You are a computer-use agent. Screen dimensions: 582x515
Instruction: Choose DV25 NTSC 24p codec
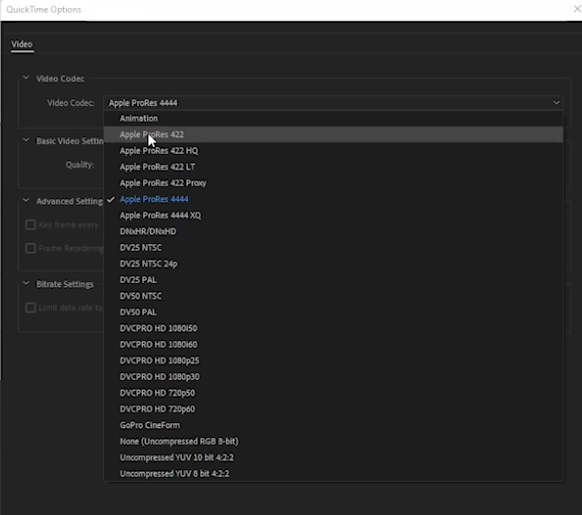(x=333, y=264)
